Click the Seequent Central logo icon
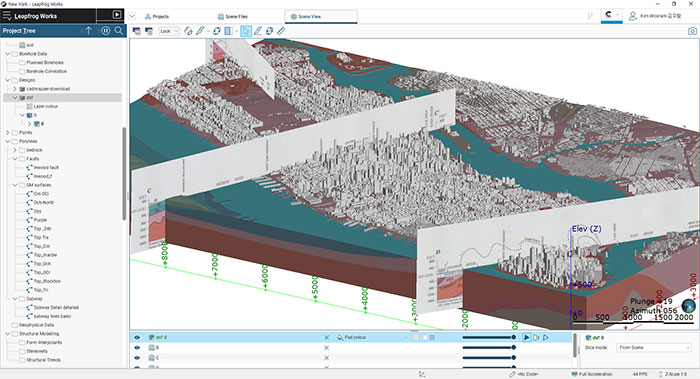 pos(608,15)
